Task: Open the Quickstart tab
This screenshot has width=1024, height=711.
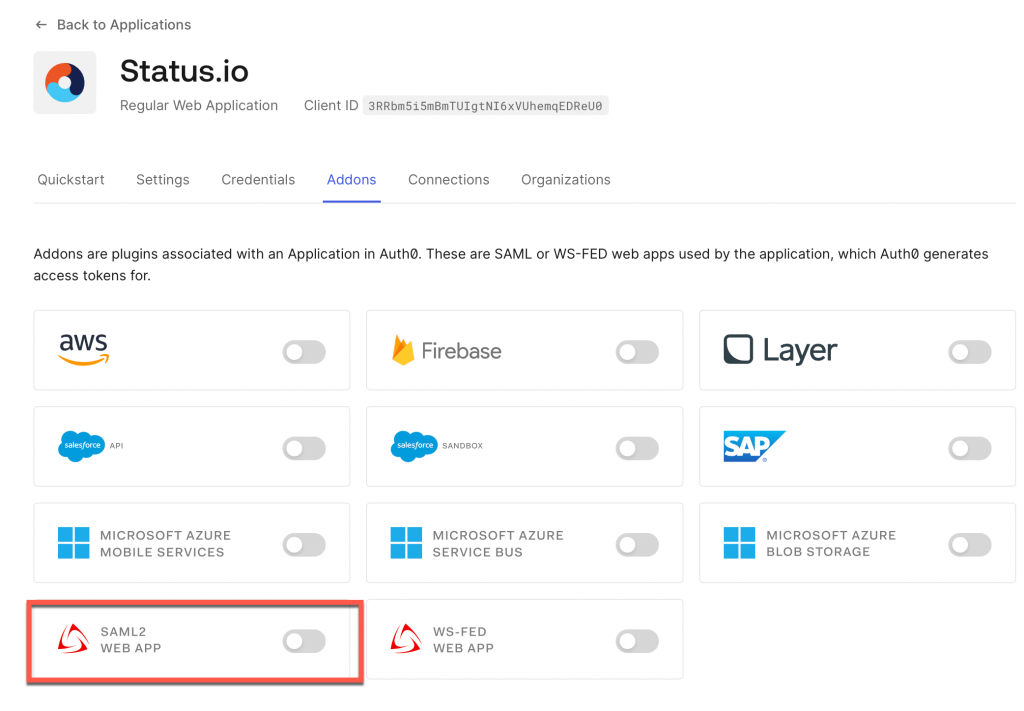Action: pos(70,180)
